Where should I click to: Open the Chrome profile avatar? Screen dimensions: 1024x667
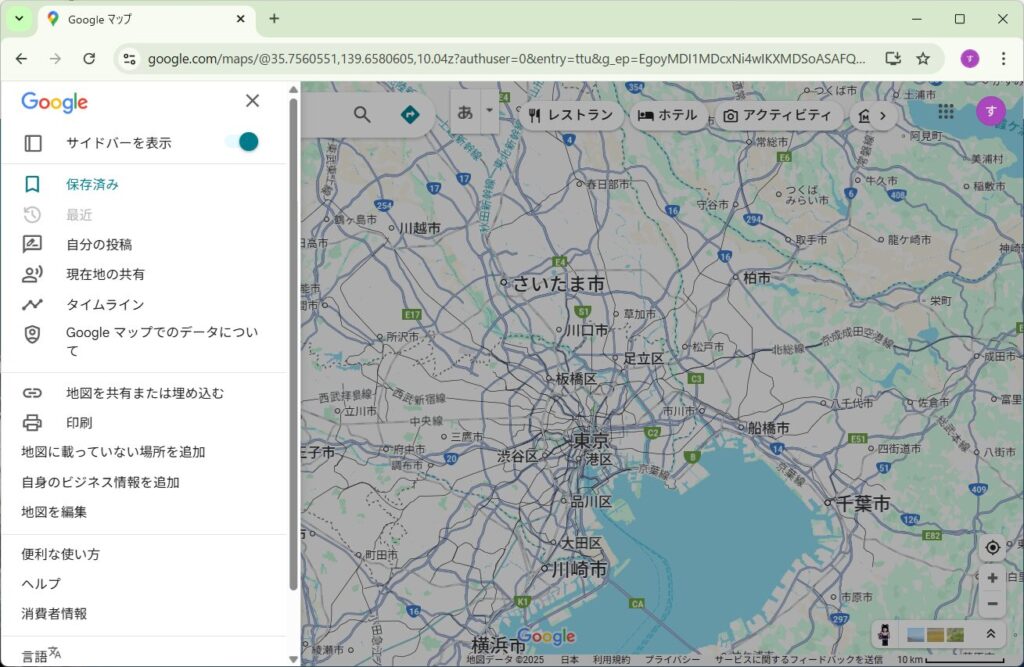[970, 59]
